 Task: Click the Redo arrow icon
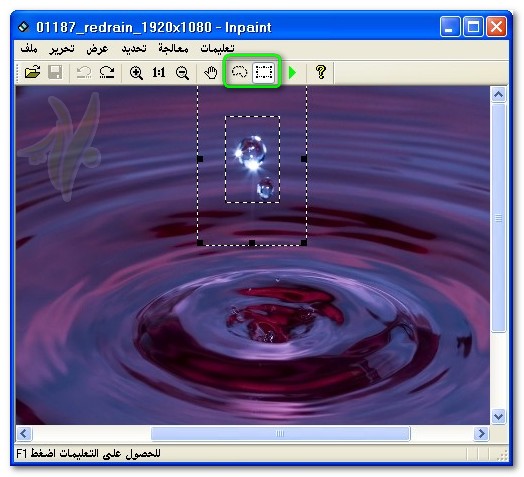click(107, 72)
